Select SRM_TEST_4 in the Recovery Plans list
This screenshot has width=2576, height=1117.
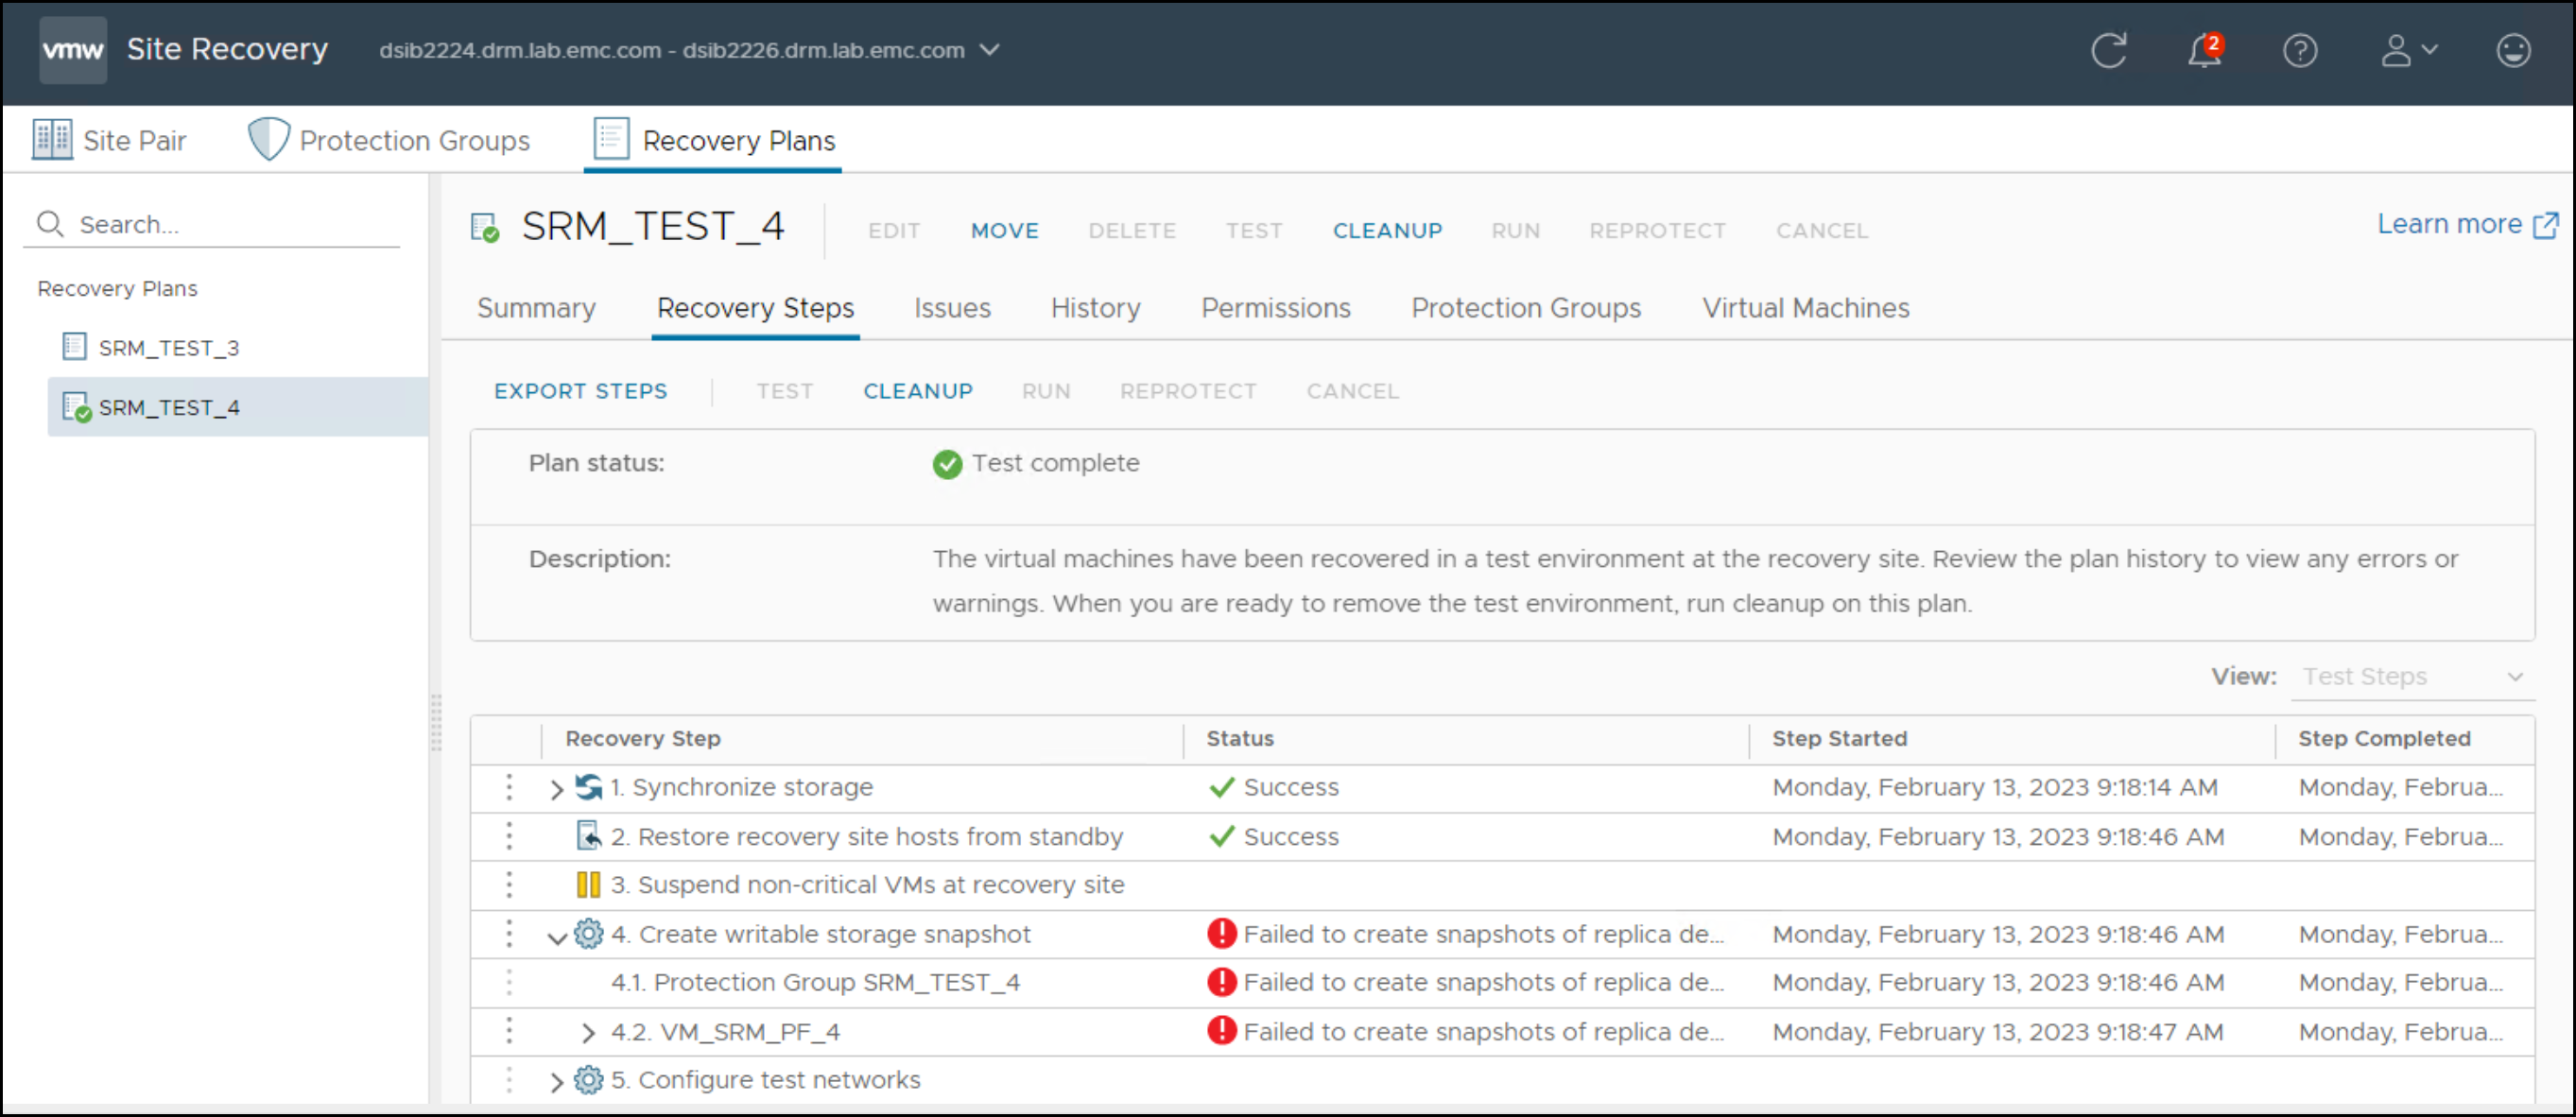[238, 407]
